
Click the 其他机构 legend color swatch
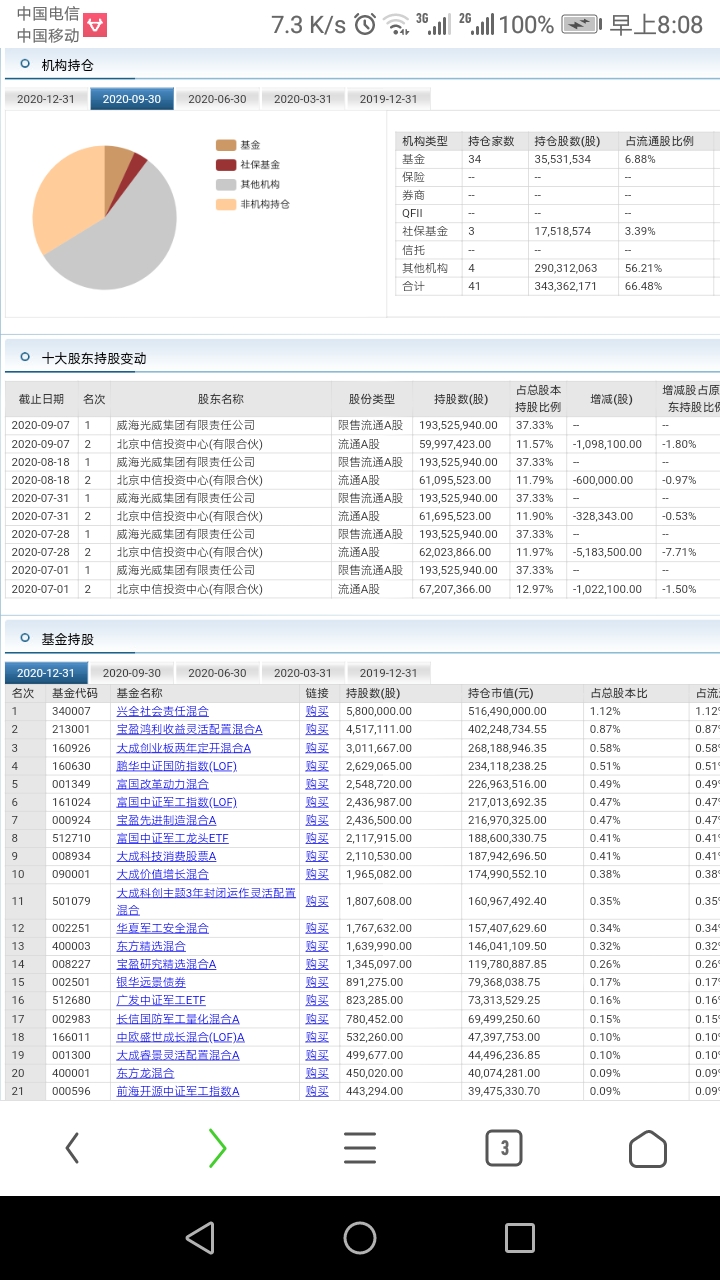click(226, 184)
